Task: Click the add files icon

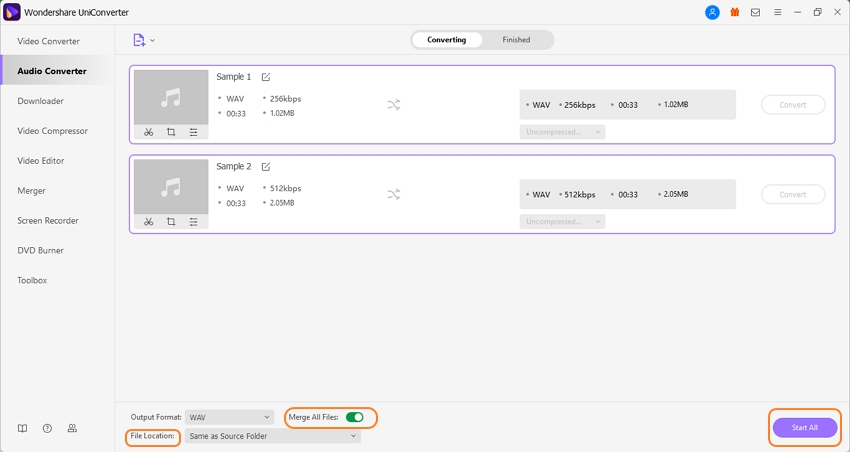Action: pos(140,40)
